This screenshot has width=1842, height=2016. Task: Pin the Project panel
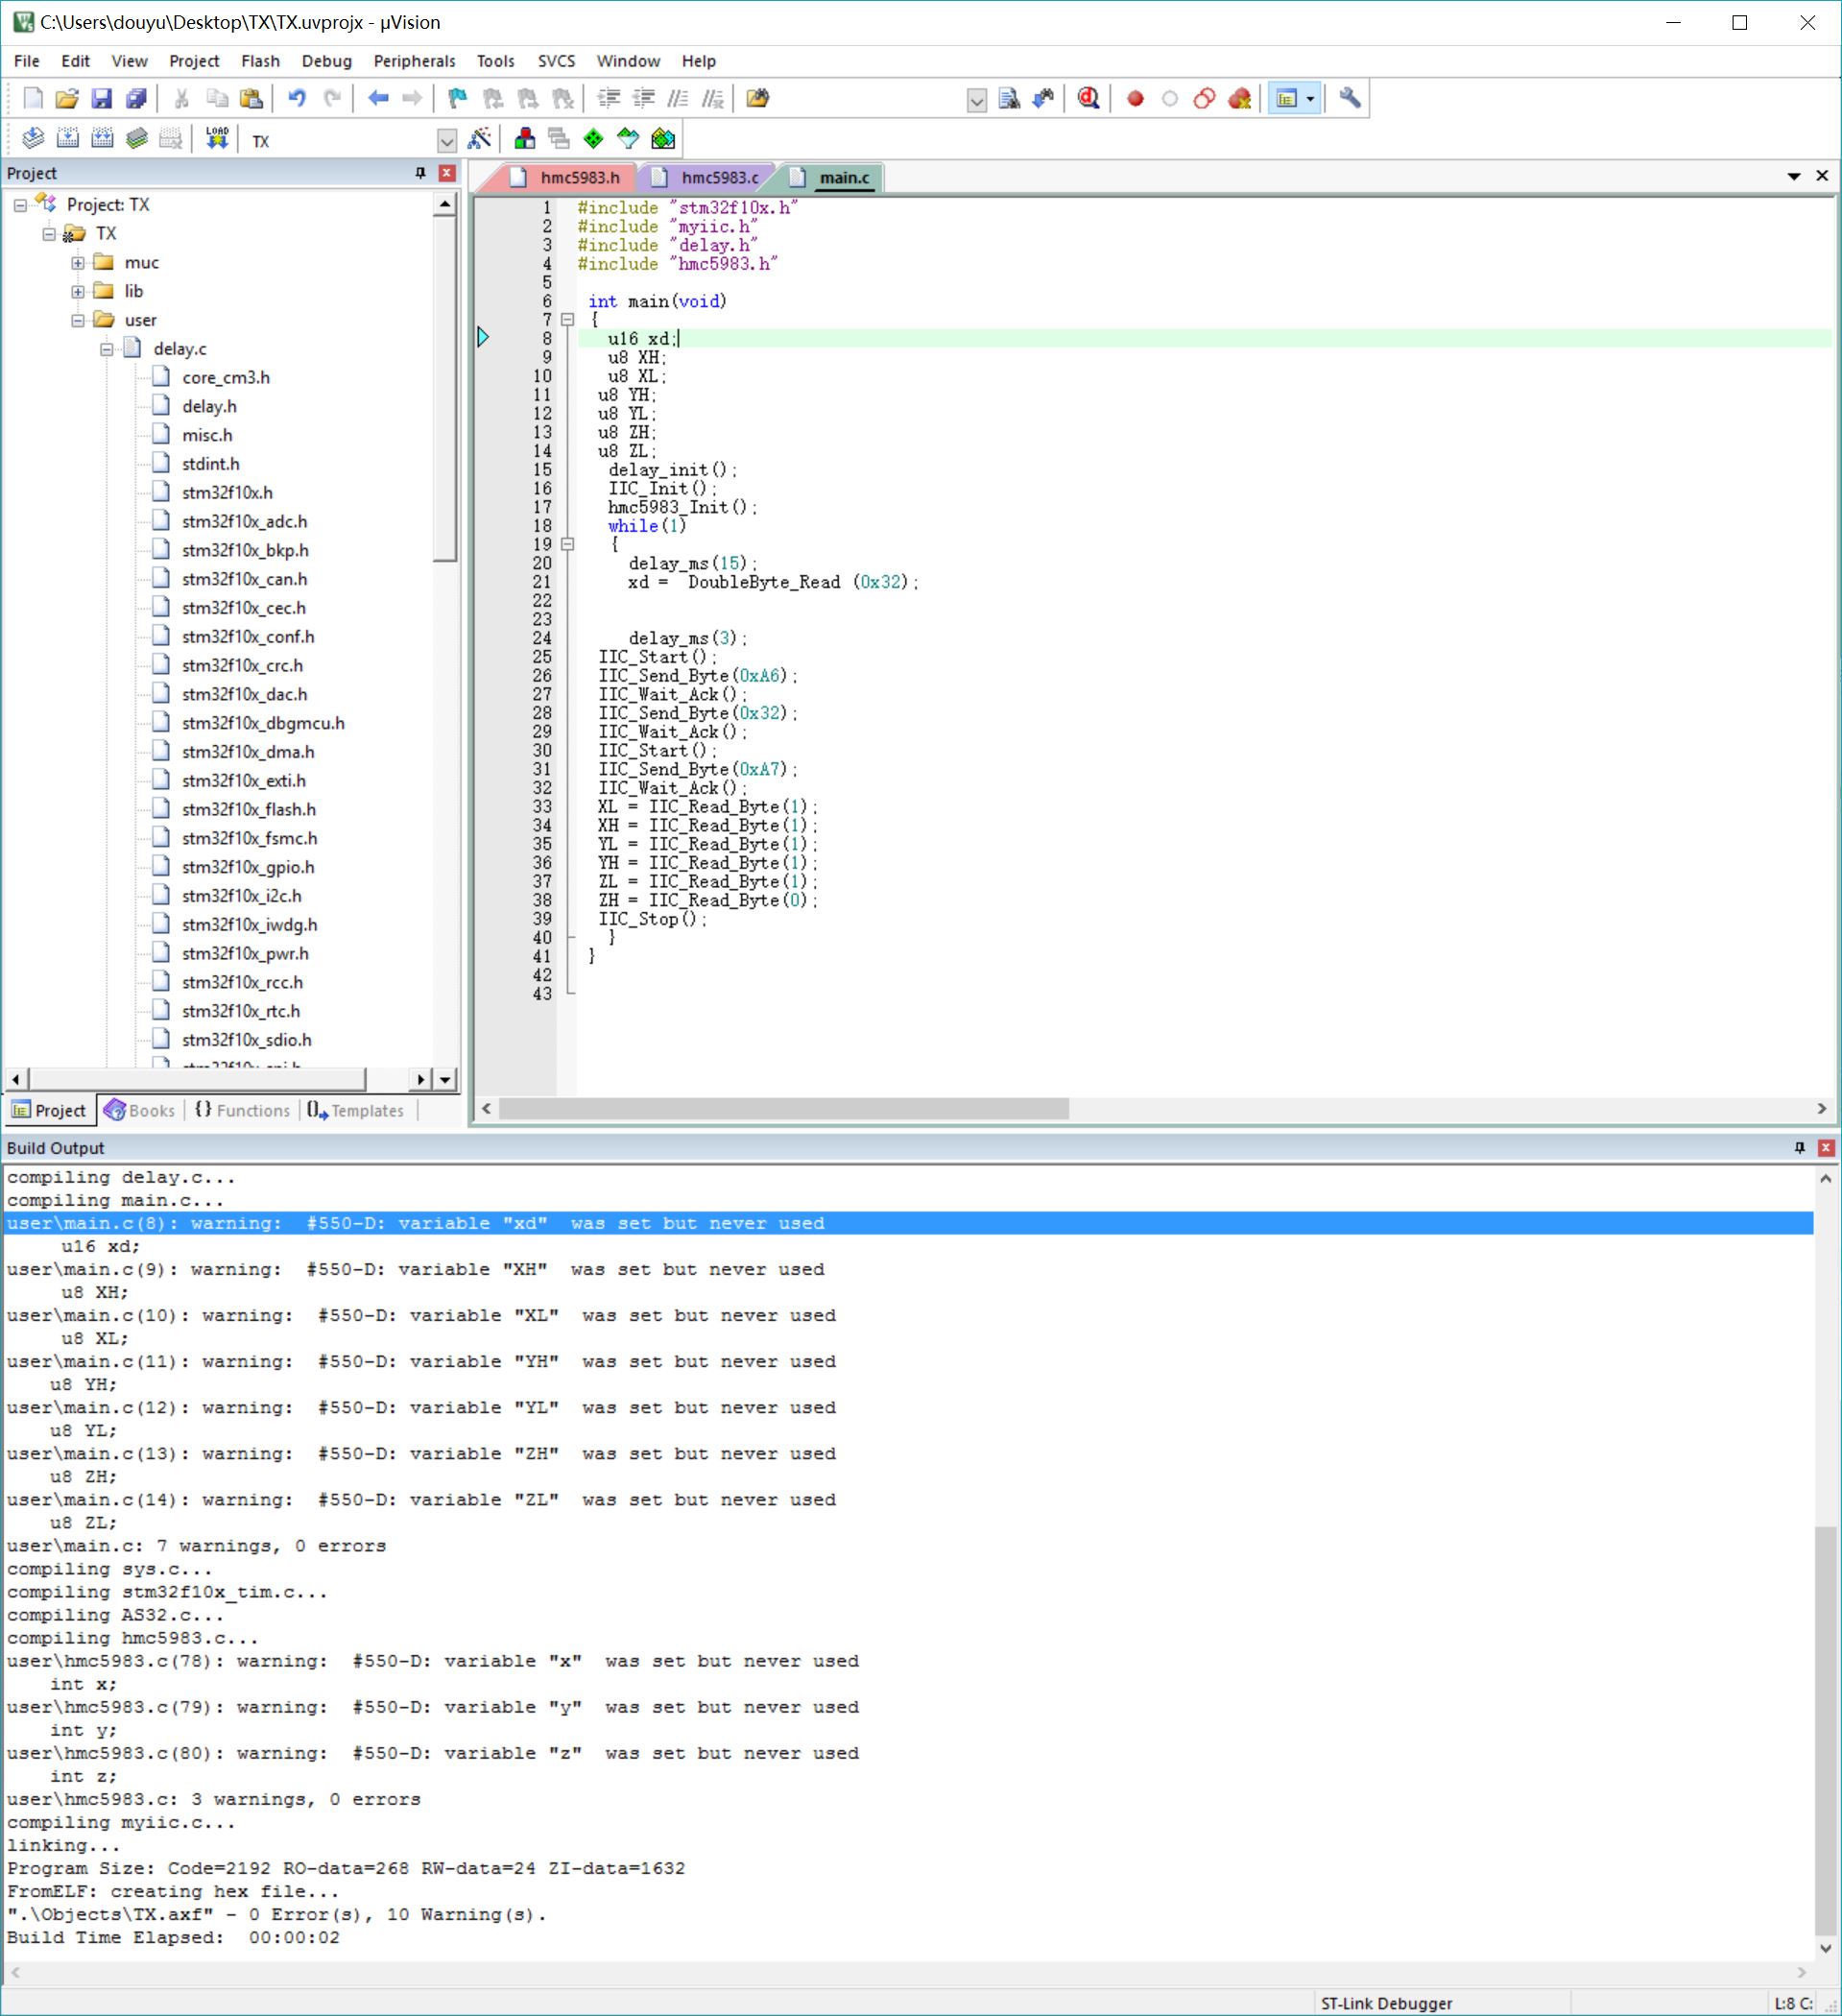(x=420, y=173)
